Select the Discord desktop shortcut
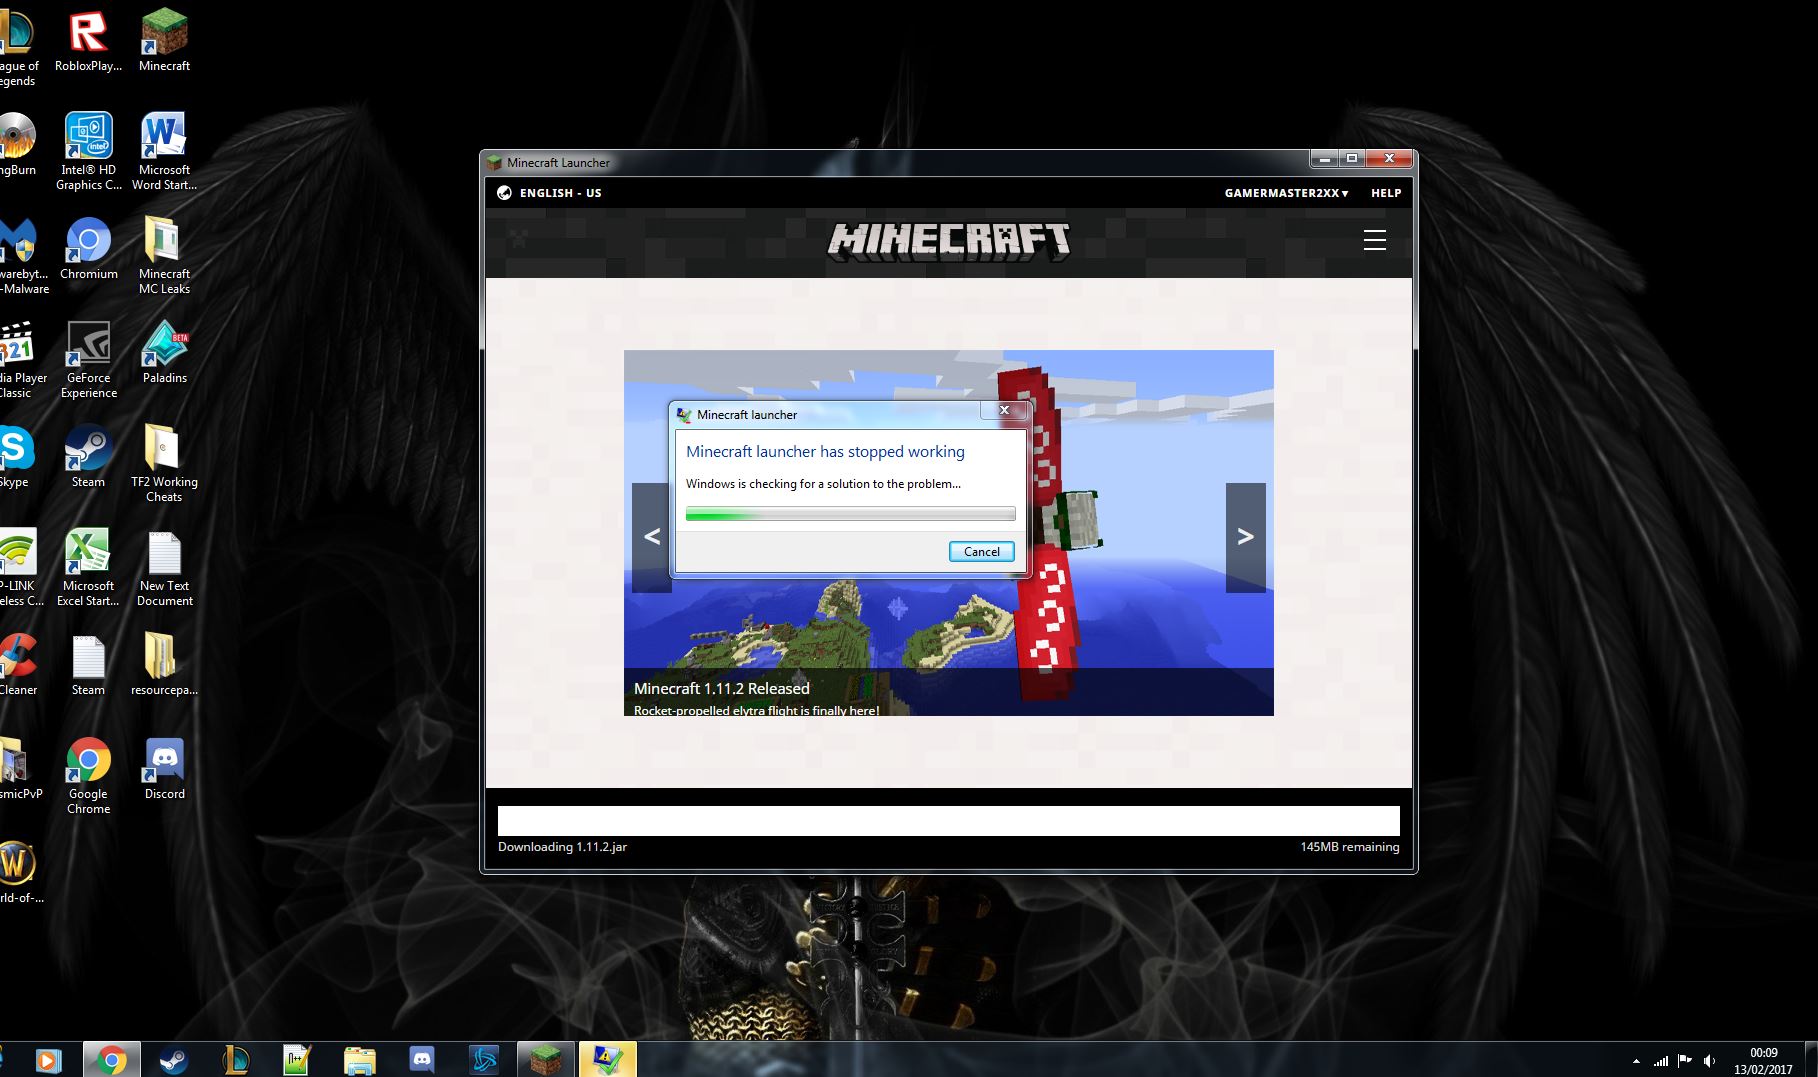The image size is (1818, 1077). coord(164,769)
